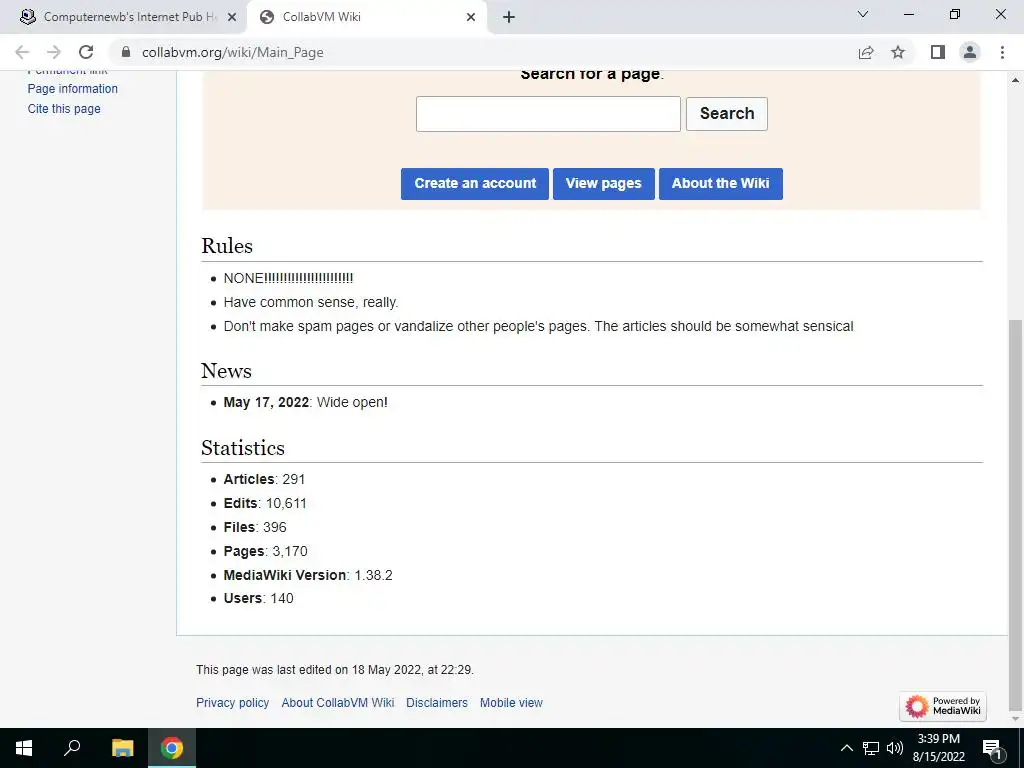Click 'MediaWiki Version: 1.38.2' text

(x=308, y=575)
